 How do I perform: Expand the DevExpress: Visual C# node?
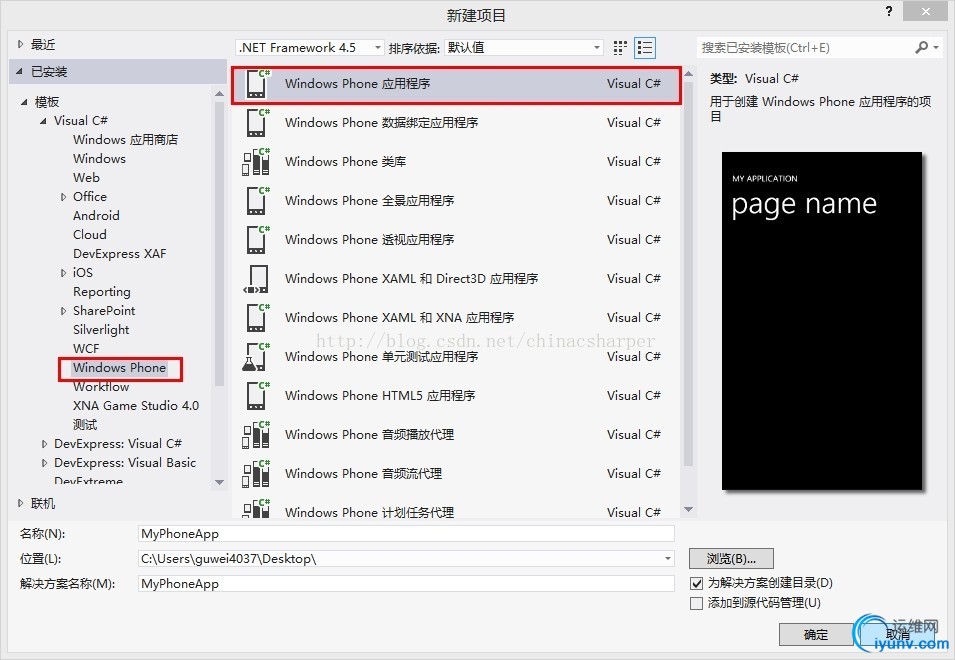(44, 444)
